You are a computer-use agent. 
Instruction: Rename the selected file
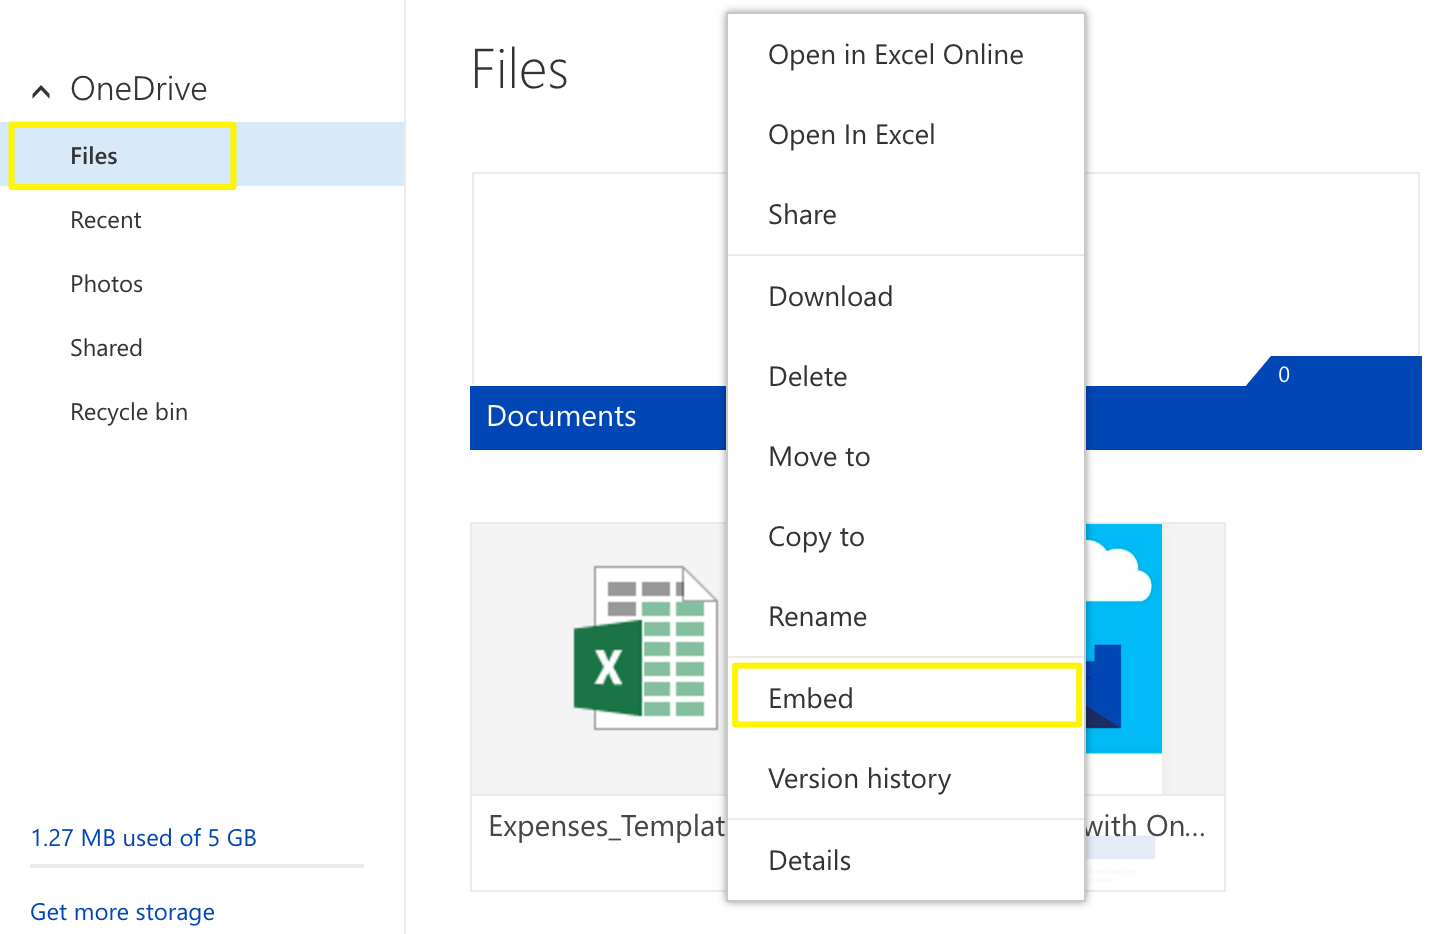[x=817, y=616]
